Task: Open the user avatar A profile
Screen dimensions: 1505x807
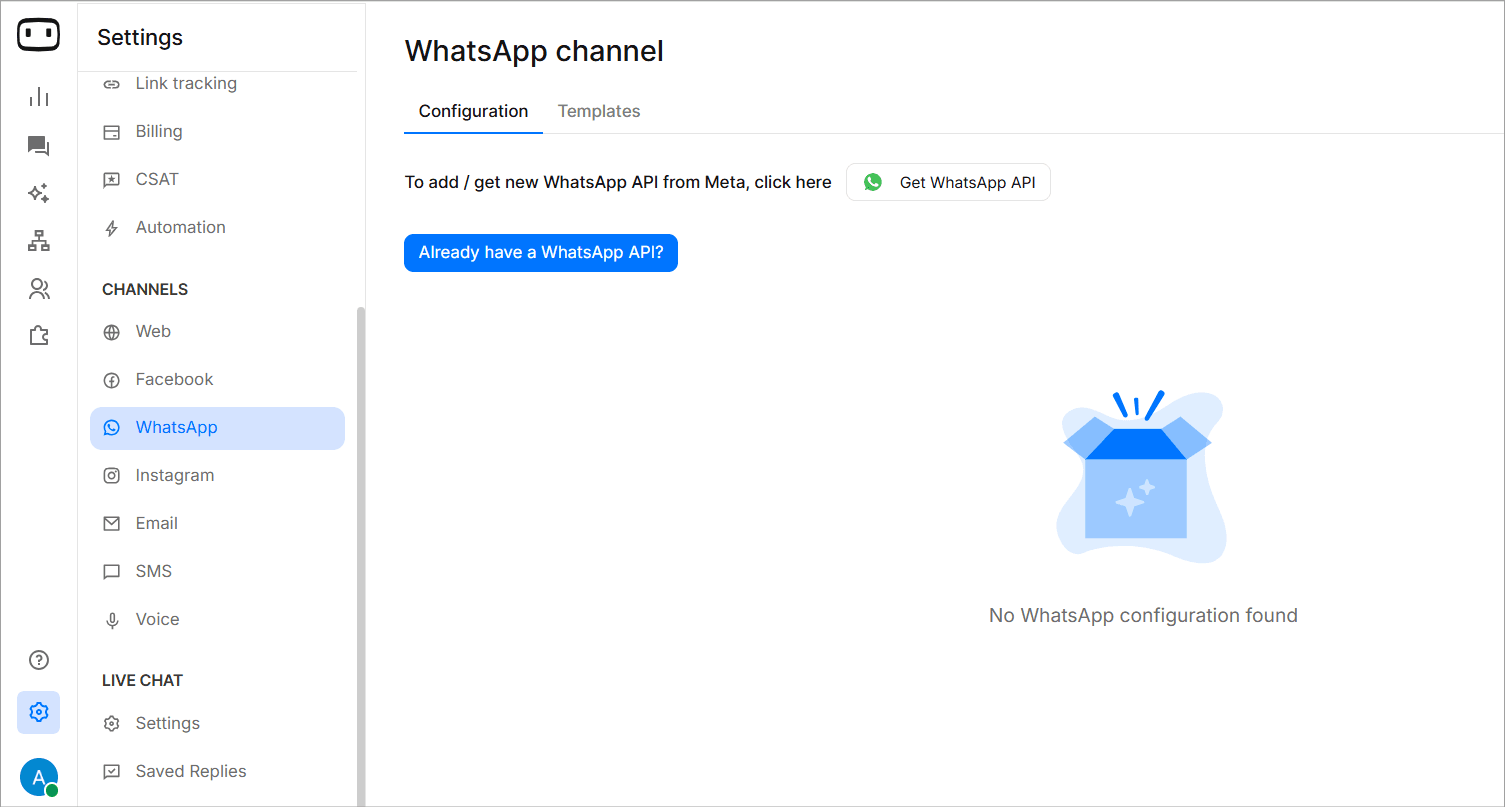Action: click(39, 777)
